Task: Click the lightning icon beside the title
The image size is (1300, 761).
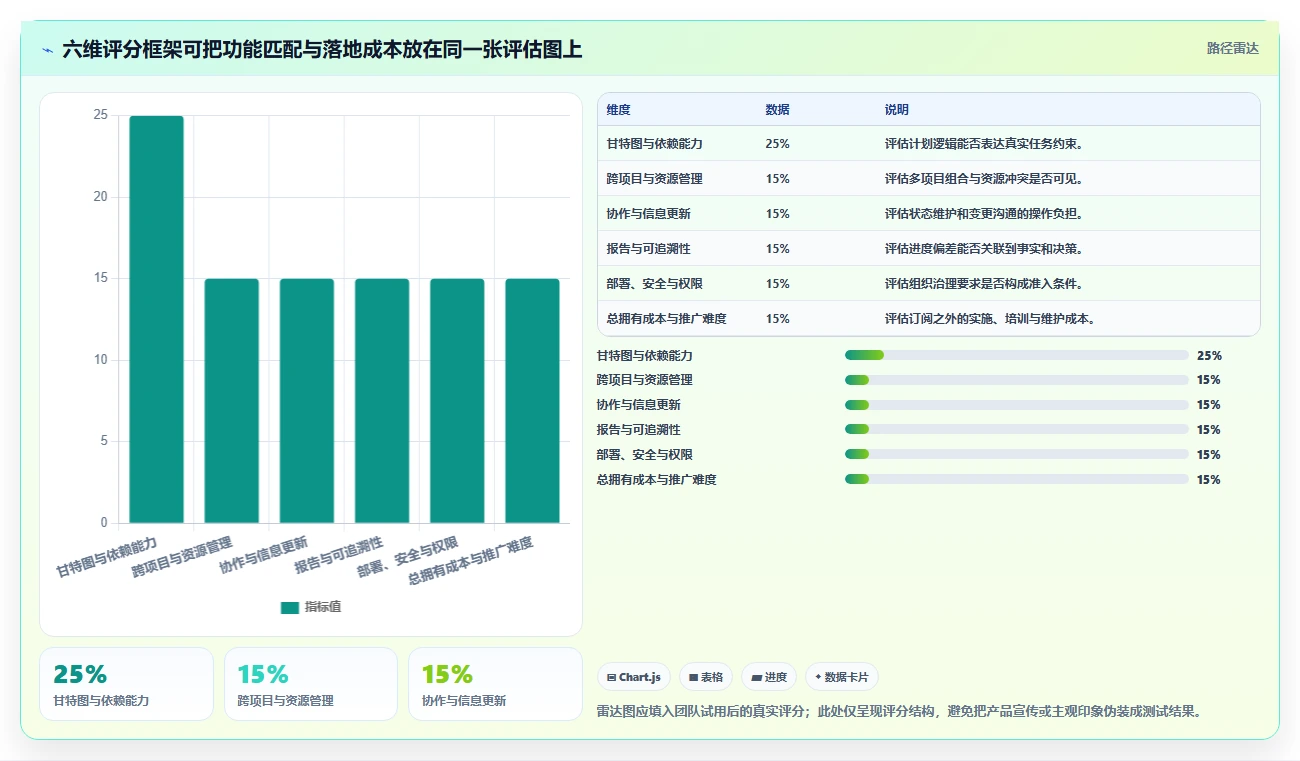Action: (48, 50)
